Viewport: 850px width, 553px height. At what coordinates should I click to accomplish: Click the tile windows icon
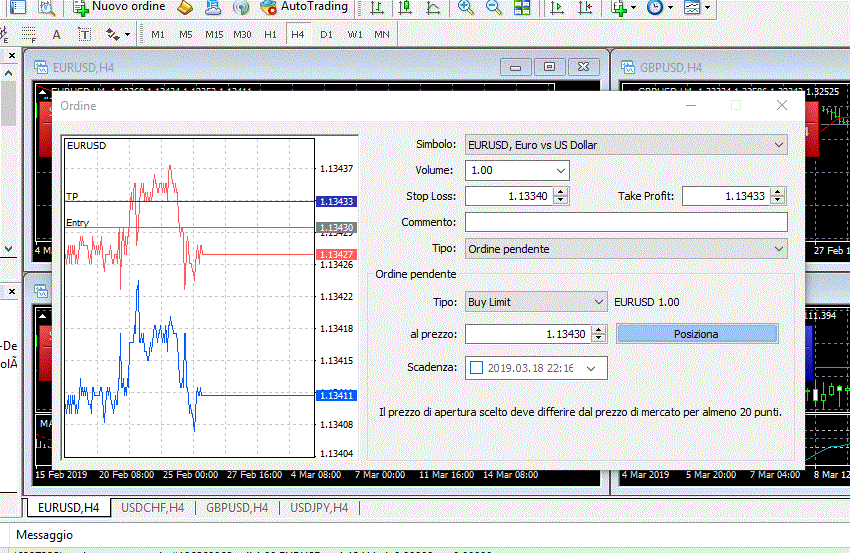point(522,8)
